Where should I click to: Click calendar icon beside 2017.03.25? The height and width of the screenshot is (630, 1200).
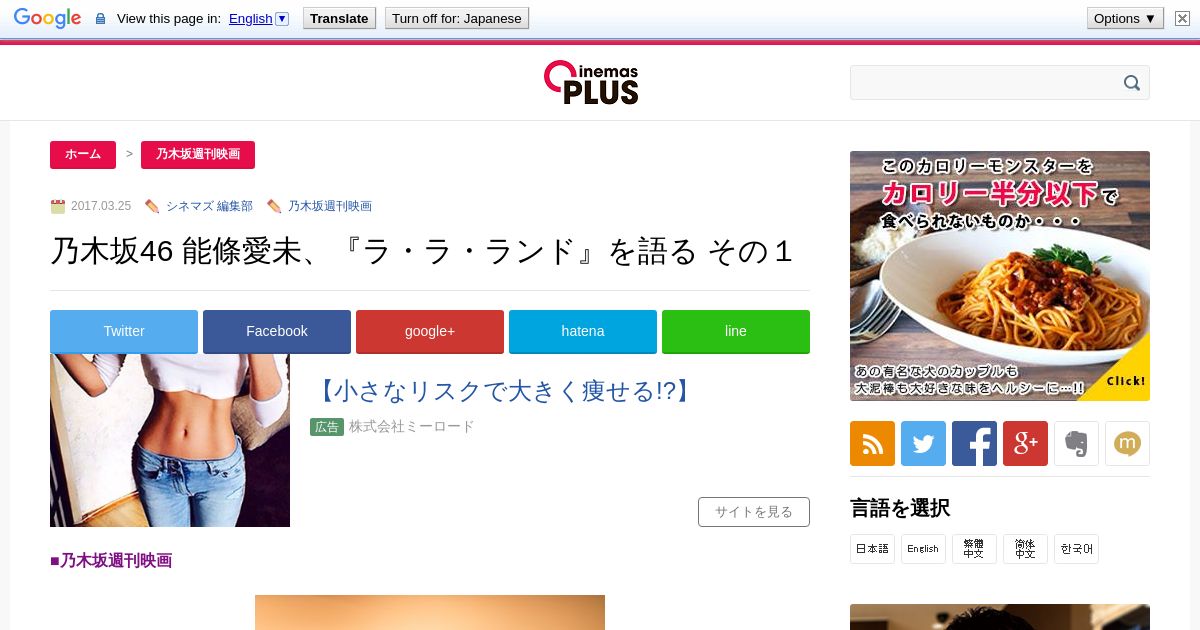coord(58,206)
